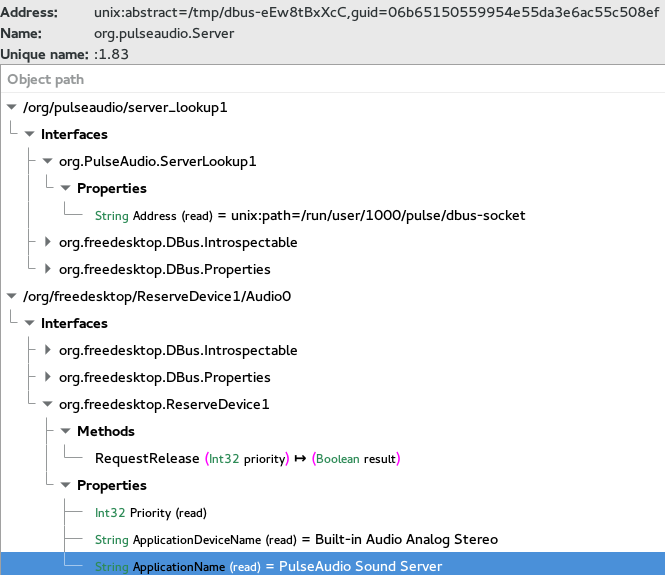Collapse the Methods node
Image resolution: width=665 pixels, height=575 pixels.
[65, 431]
